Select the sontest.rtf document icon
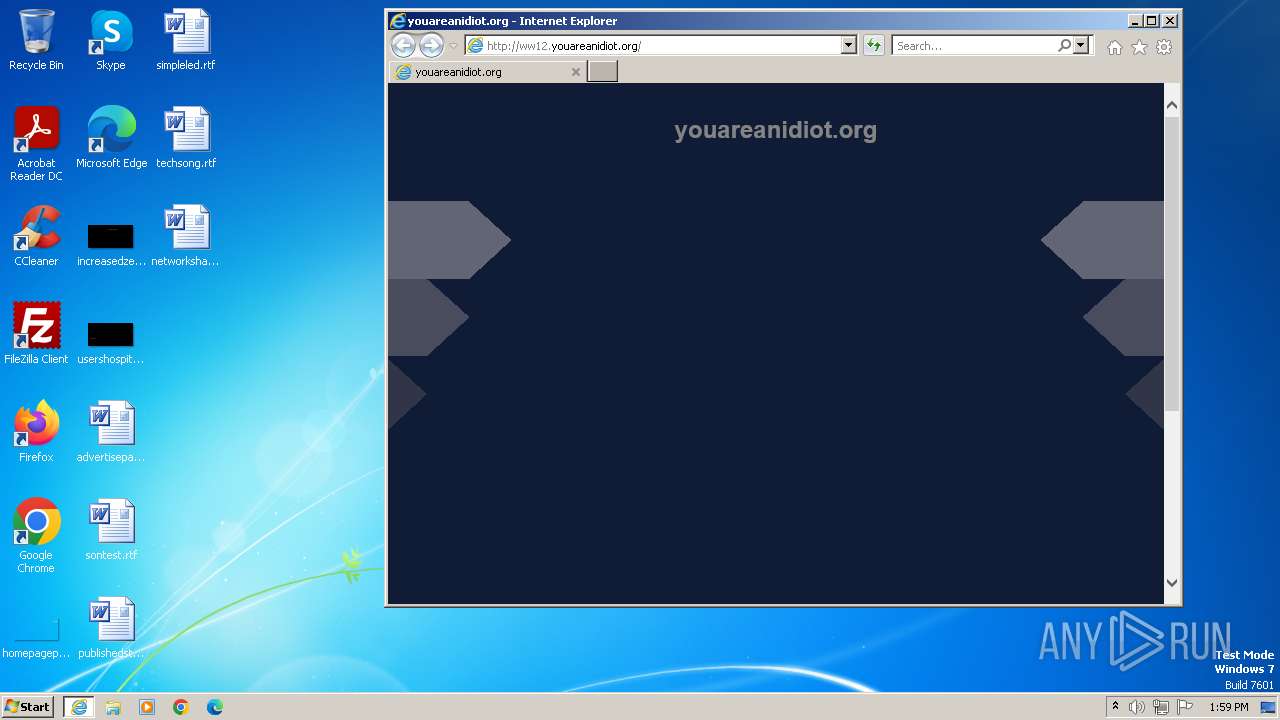 click(111, 530)
